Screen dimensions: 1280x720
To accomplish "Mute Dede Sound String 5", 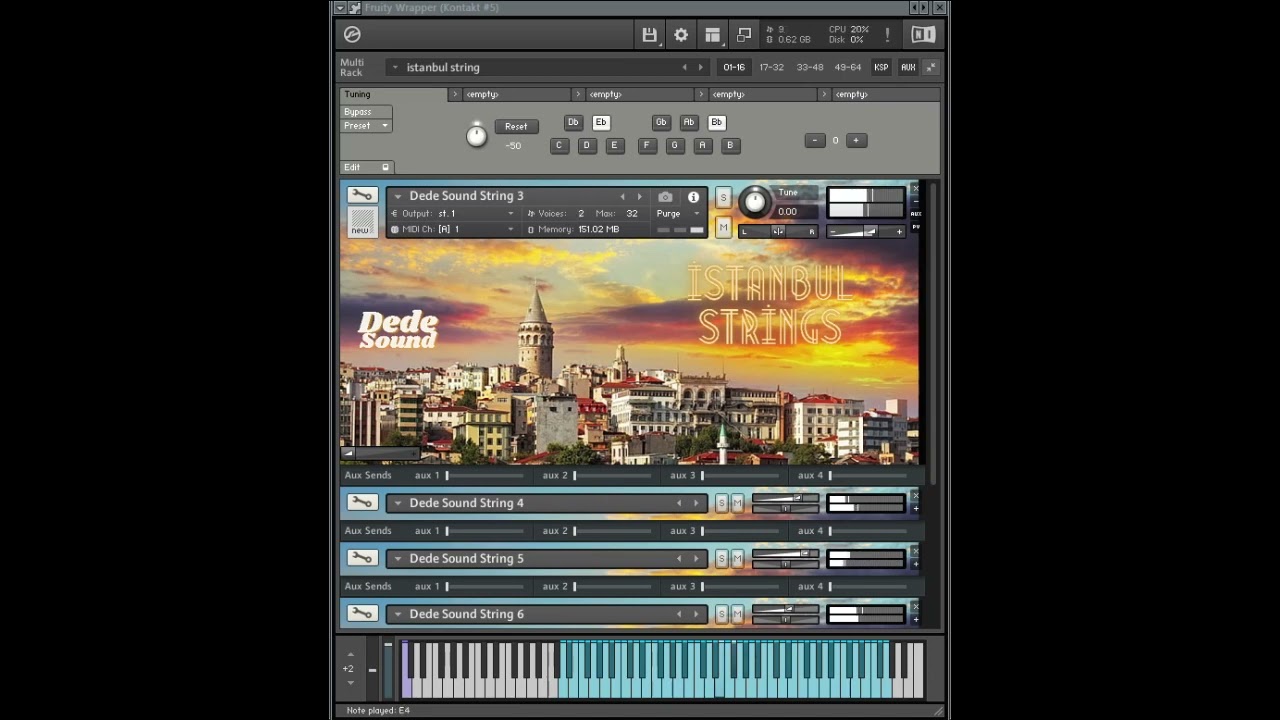I will click(x=737, y=559).
